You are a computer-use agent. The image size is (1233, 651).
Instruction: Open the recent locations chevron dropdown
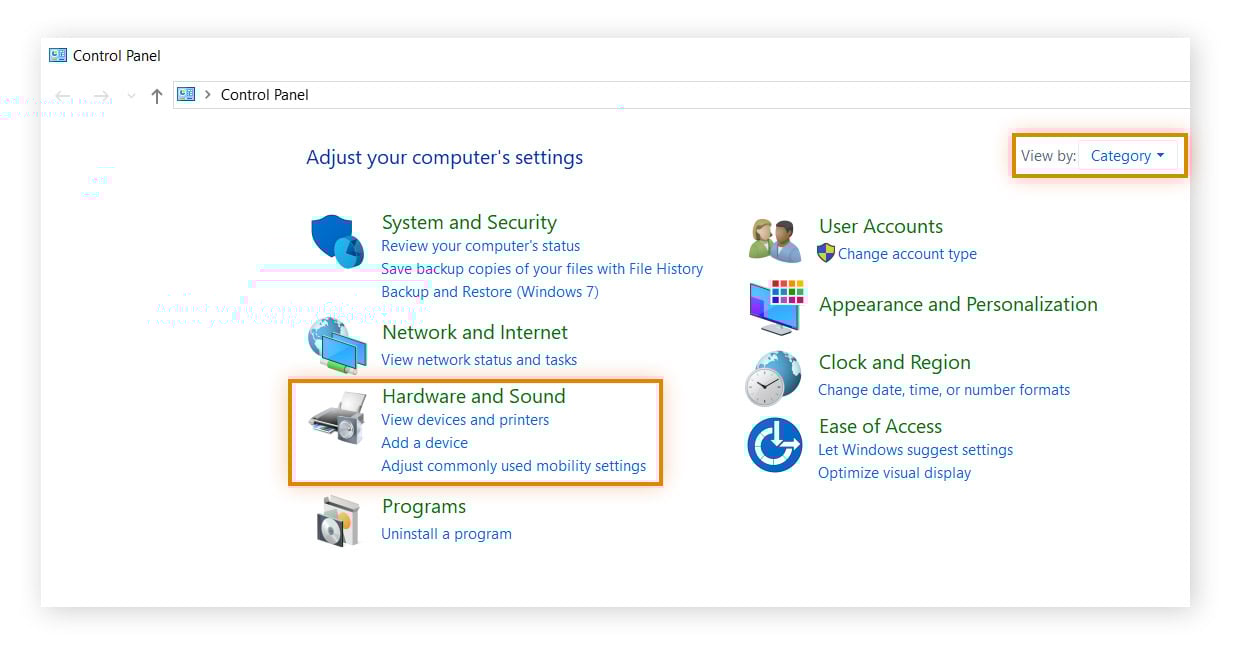point(131,96)
